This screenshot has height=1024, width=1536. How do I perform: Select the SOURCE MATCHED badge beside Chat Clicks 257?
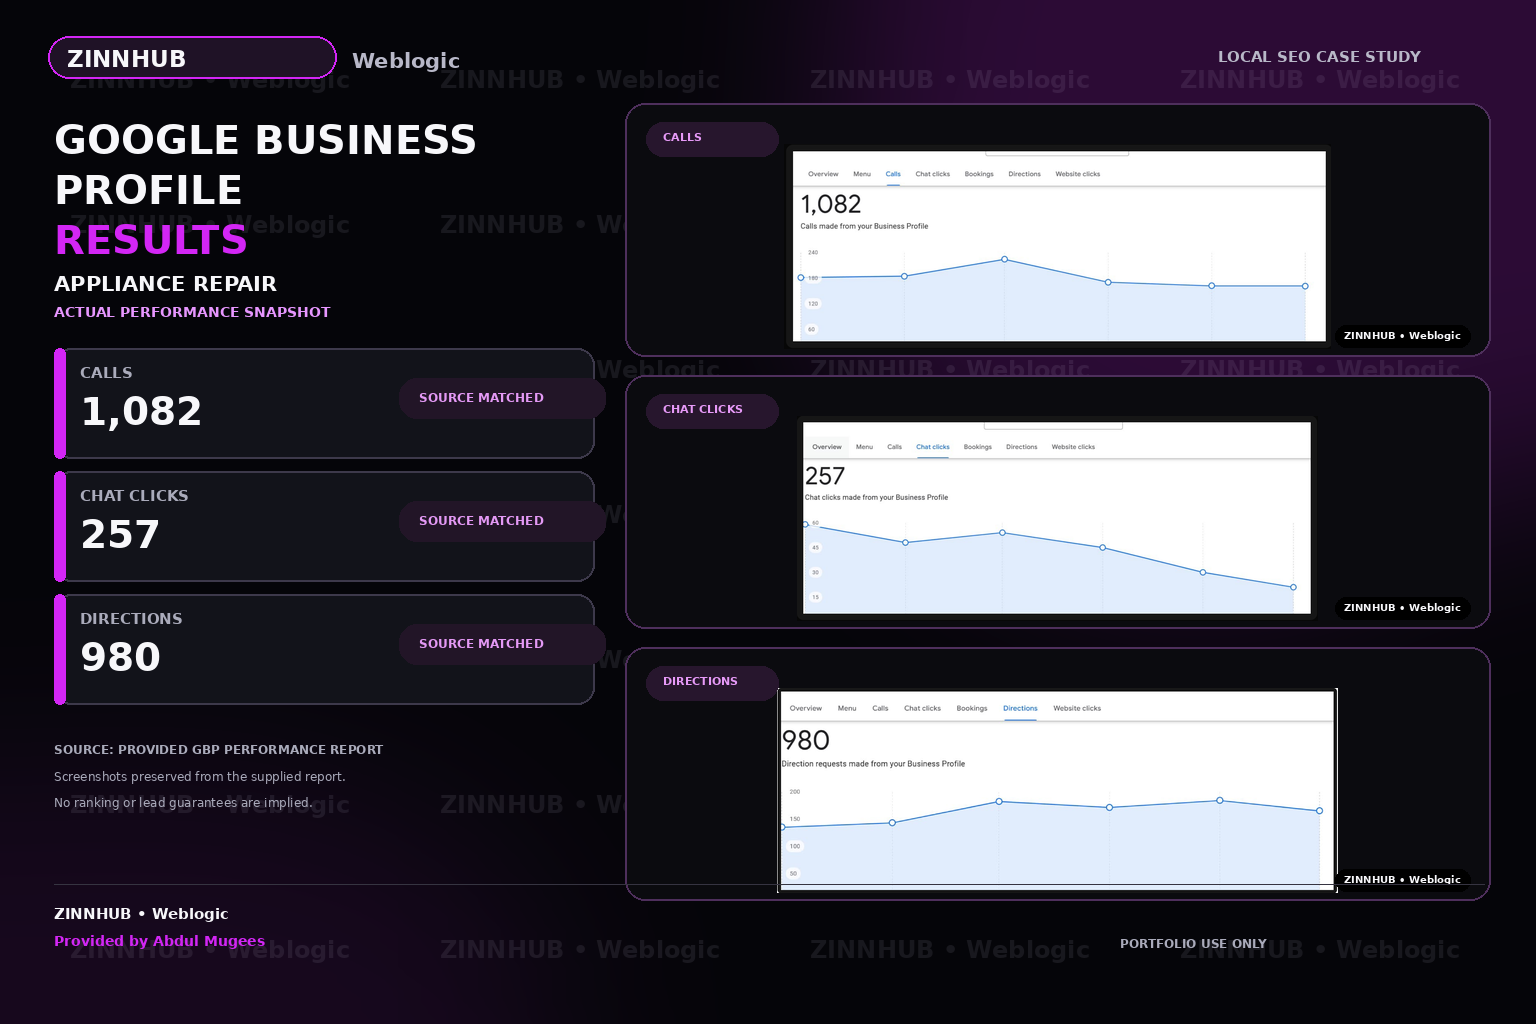502,521
